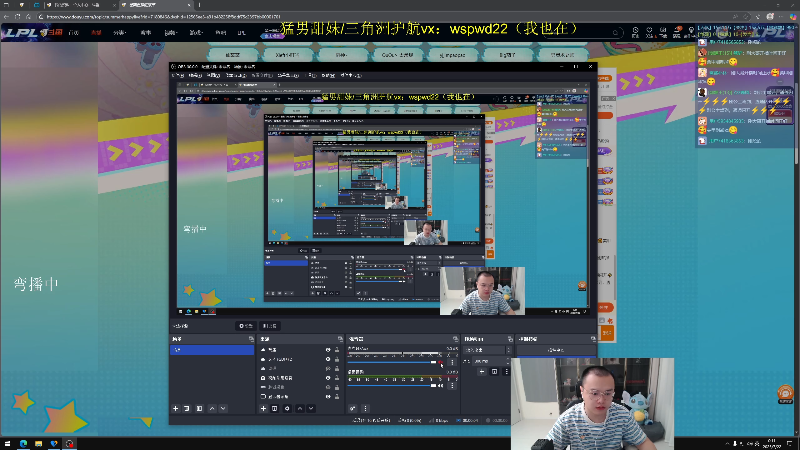
Task: Open a new browser tab
Action: coord(199,5)
